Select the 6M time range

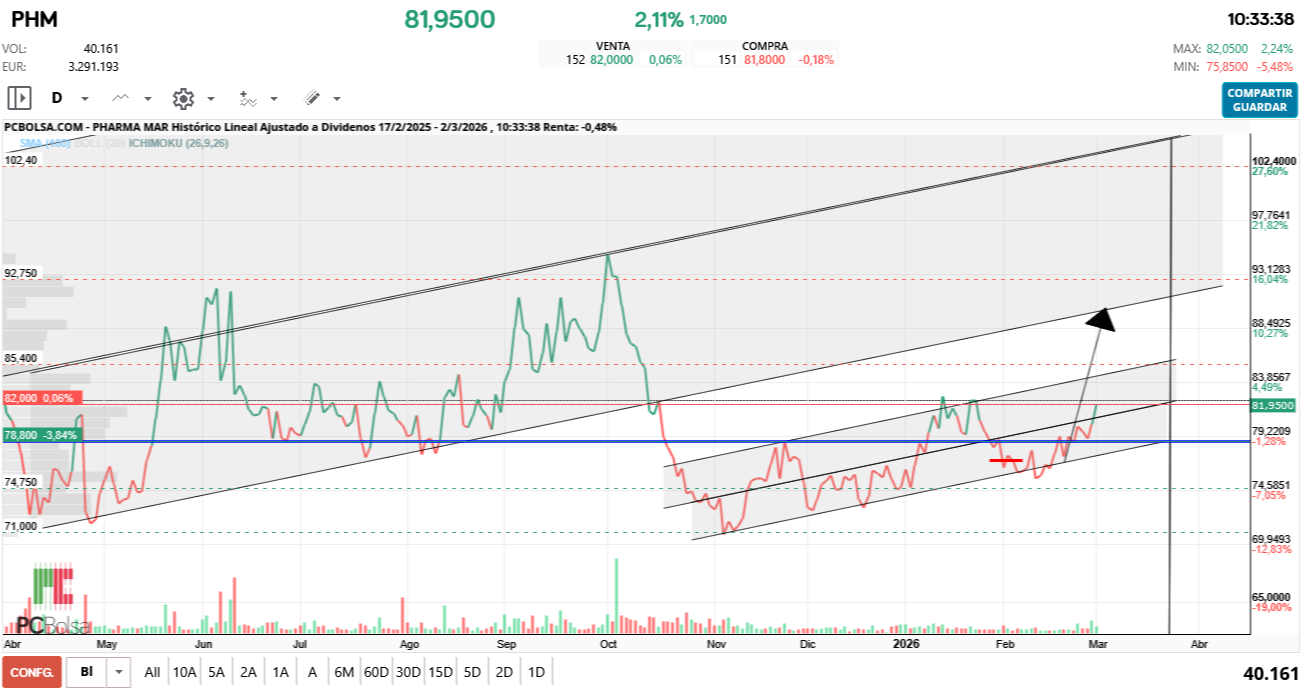[x=343, y=672]
